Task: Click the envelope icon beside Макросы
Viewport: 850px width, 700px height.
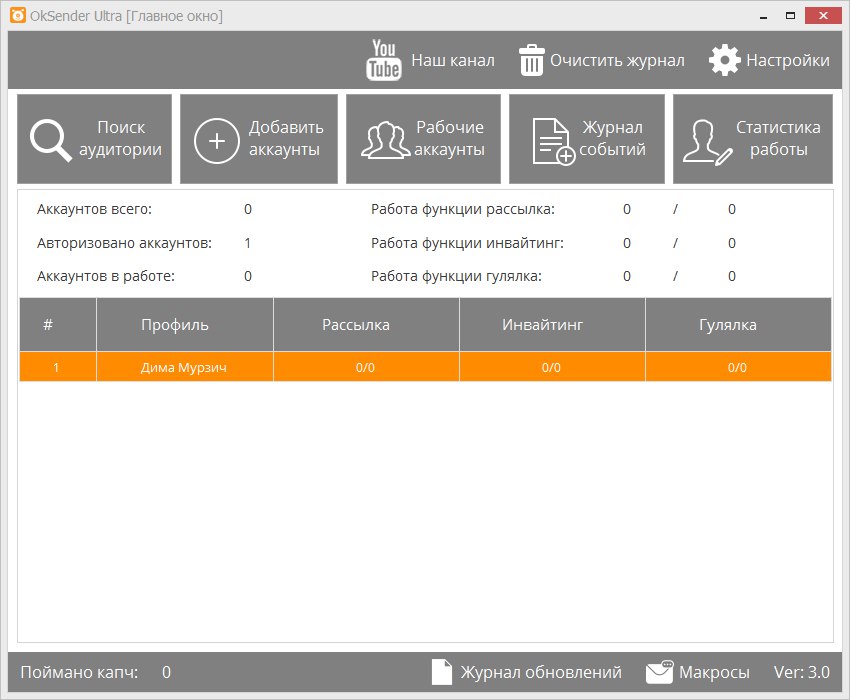Action: coord(659,672)
